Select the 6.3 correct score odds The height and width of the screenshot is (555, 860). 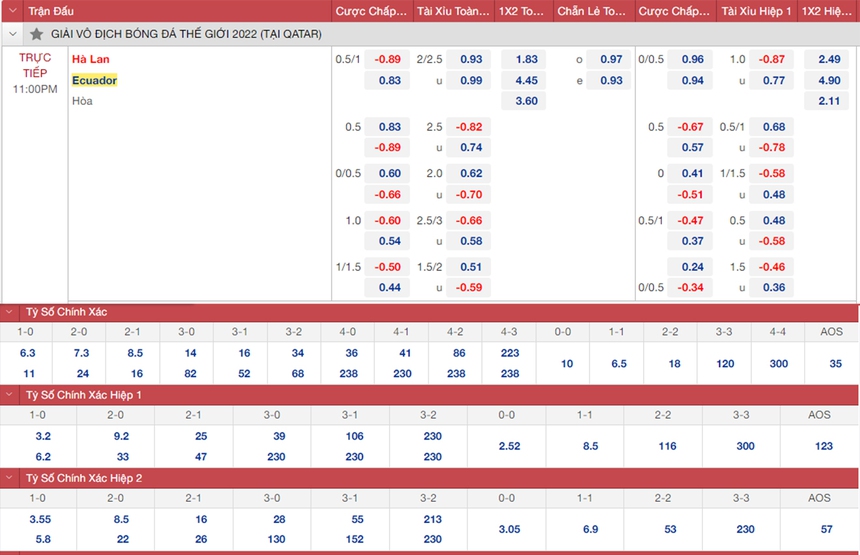28,353
